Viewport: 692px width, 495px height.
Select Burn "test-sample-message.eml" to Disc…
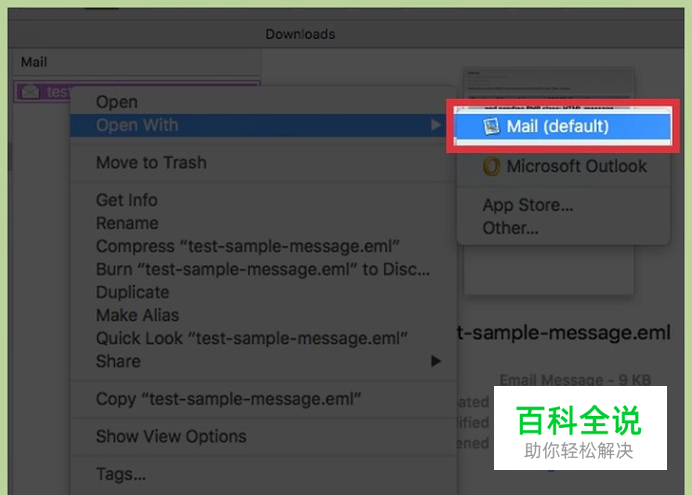[x=263, y=269]
